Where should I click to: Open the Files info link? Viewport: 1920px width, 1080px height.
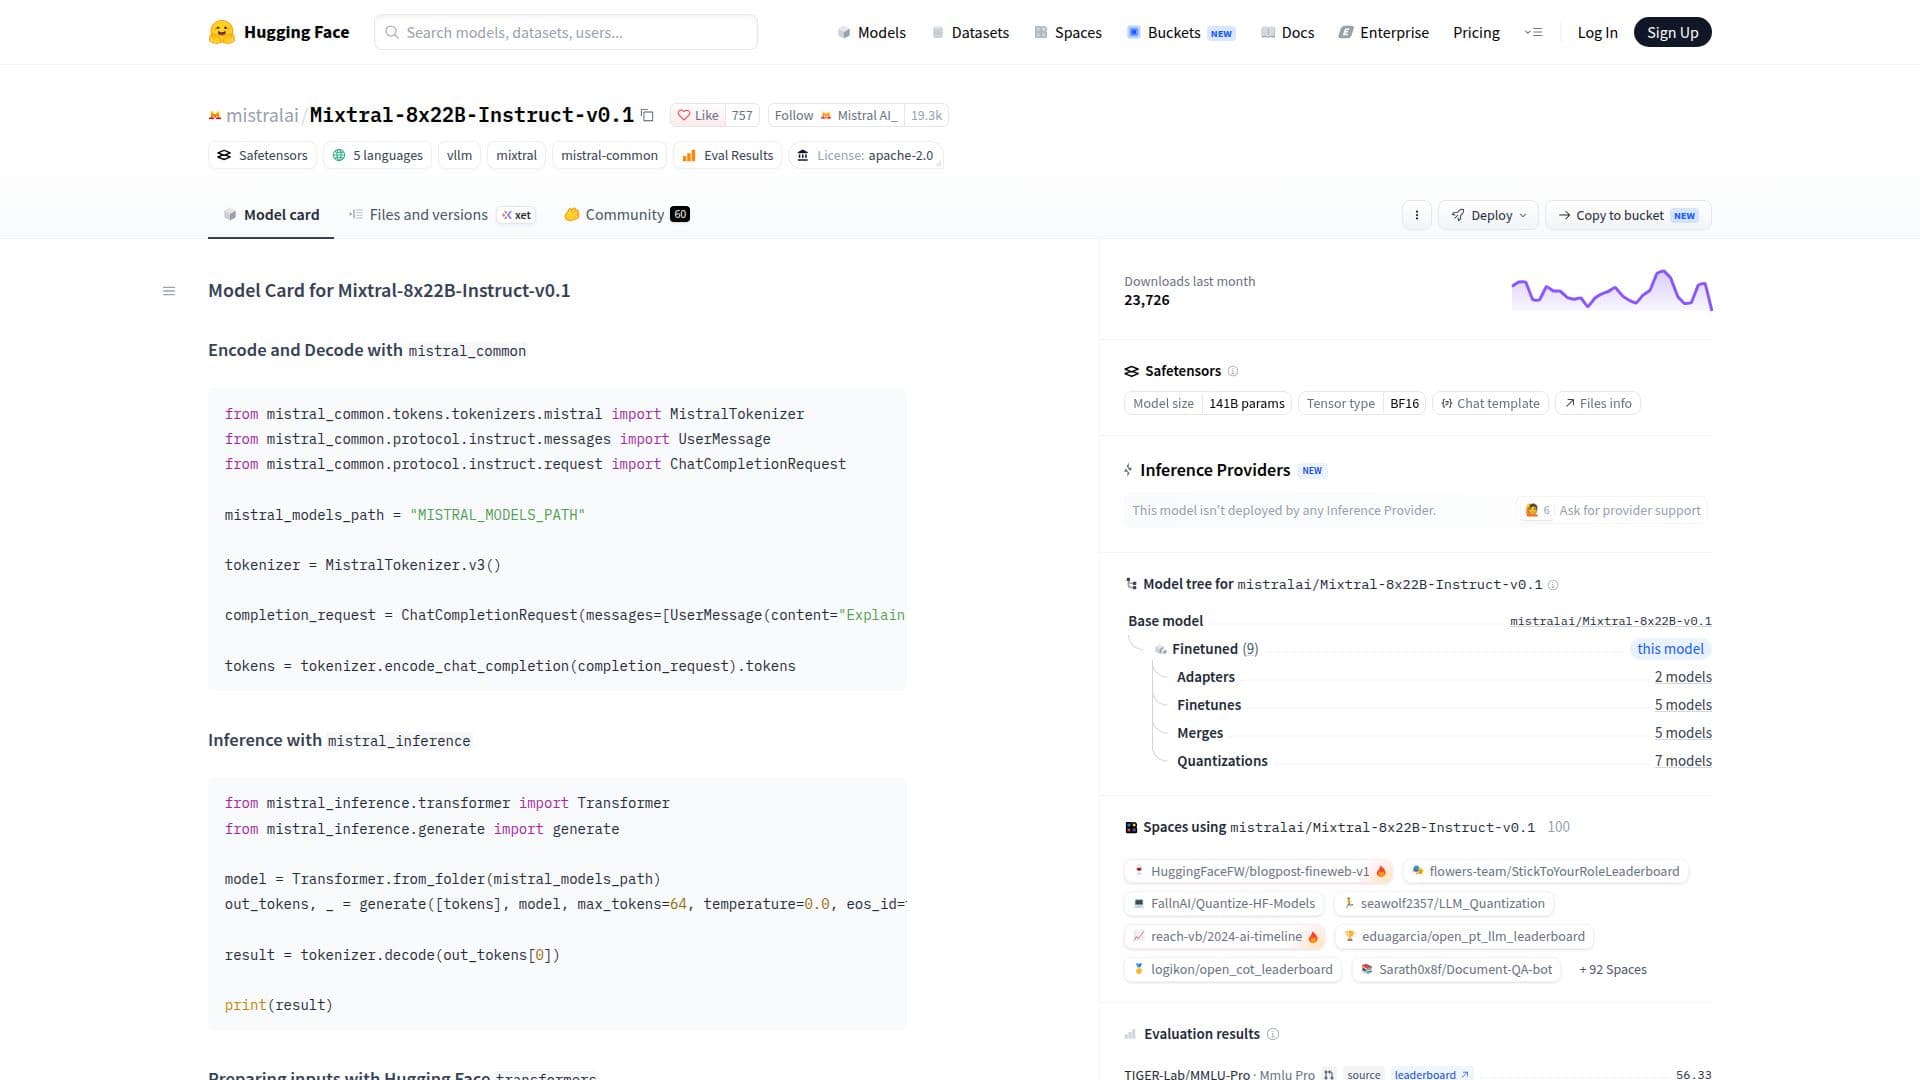(1598, 403)
